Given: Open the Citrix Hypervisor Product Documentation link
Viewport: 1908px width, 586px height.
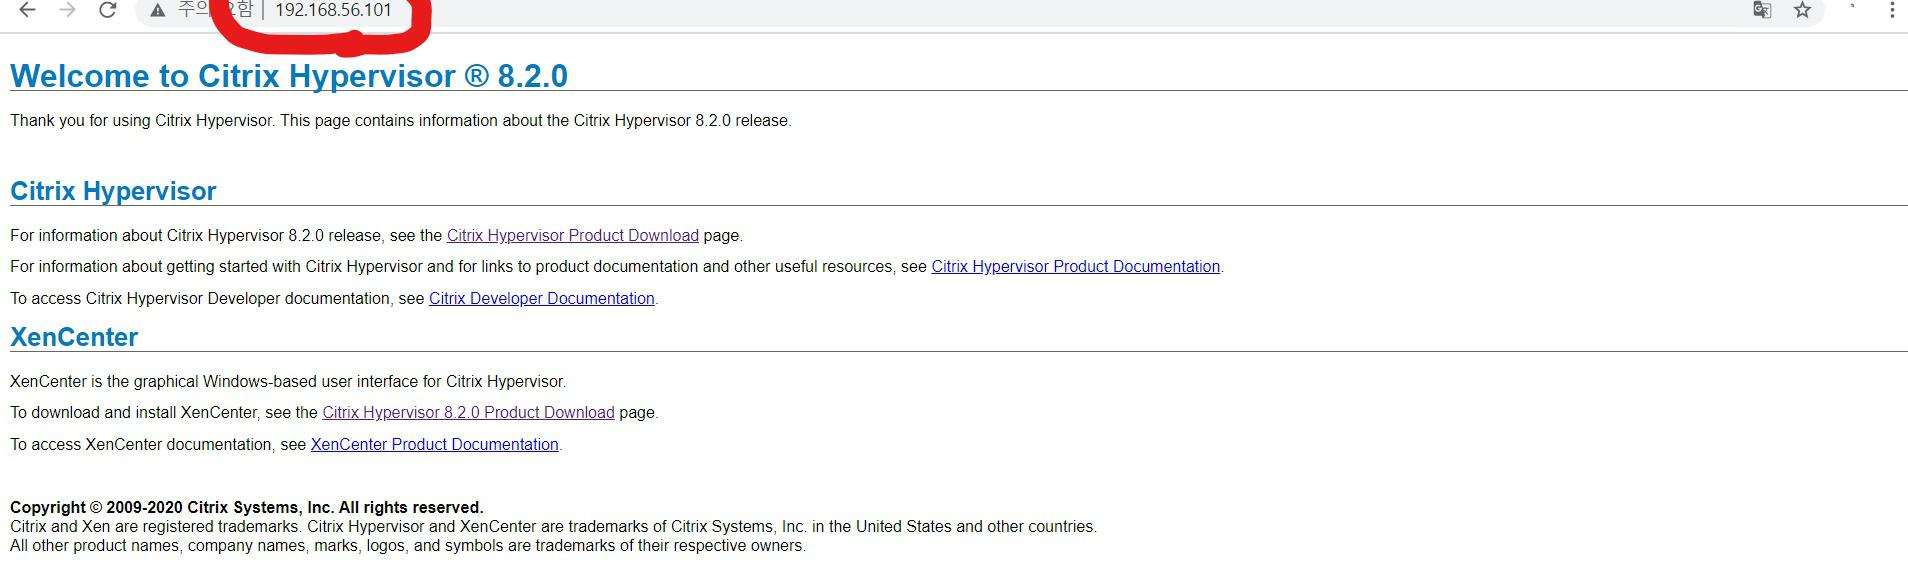Looking at the screenshot, I should point(1075,267).
